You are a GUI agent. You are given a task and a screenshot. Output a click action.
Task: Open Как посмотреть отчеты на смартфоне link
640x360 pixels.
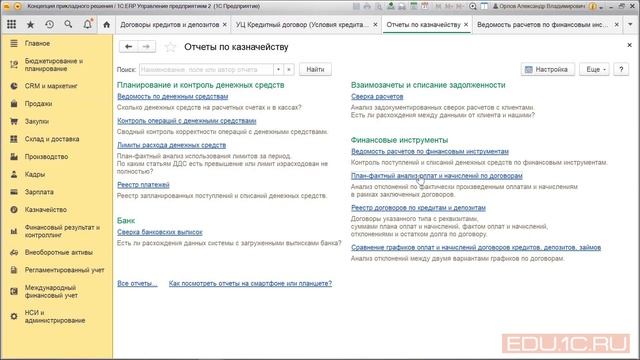[250, 283]
